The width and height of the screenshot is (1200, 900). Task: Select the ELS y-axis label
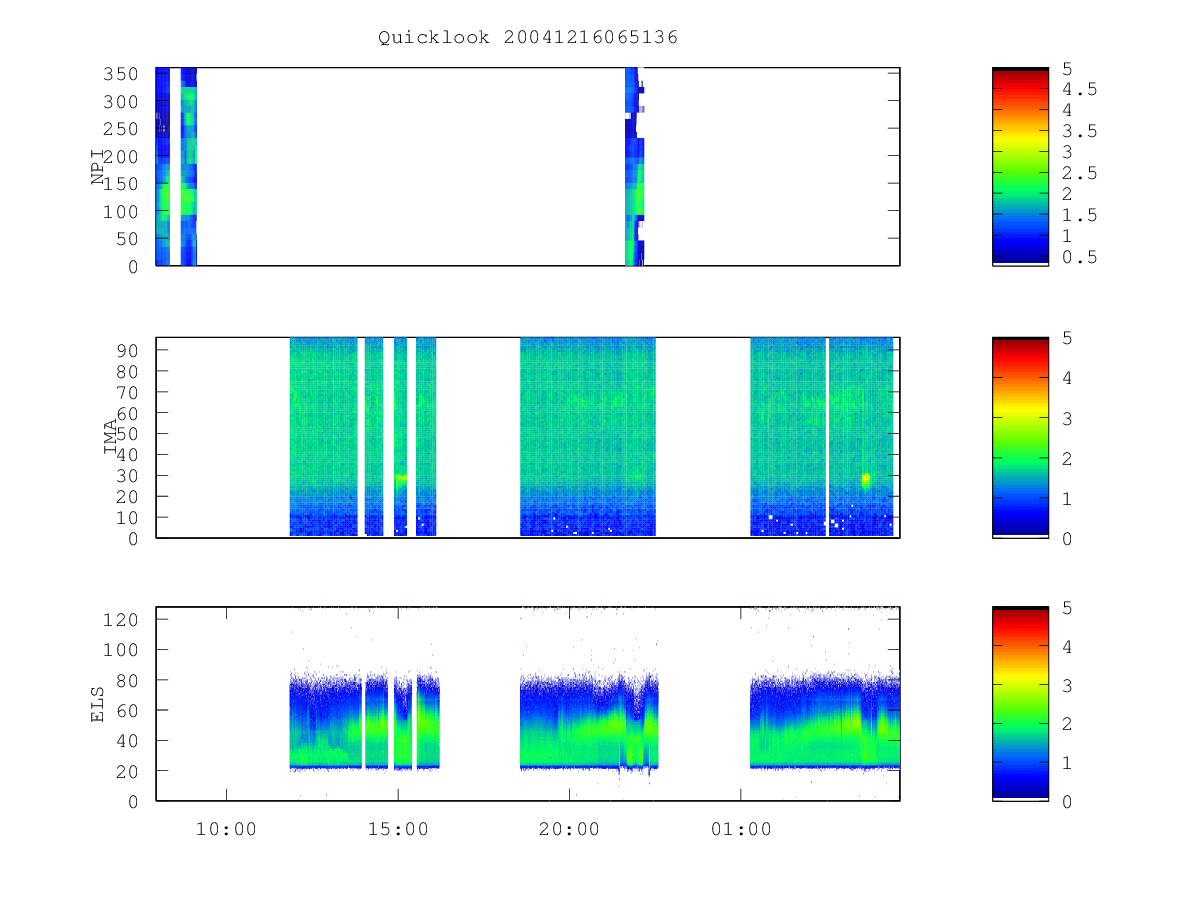(98, 704)
